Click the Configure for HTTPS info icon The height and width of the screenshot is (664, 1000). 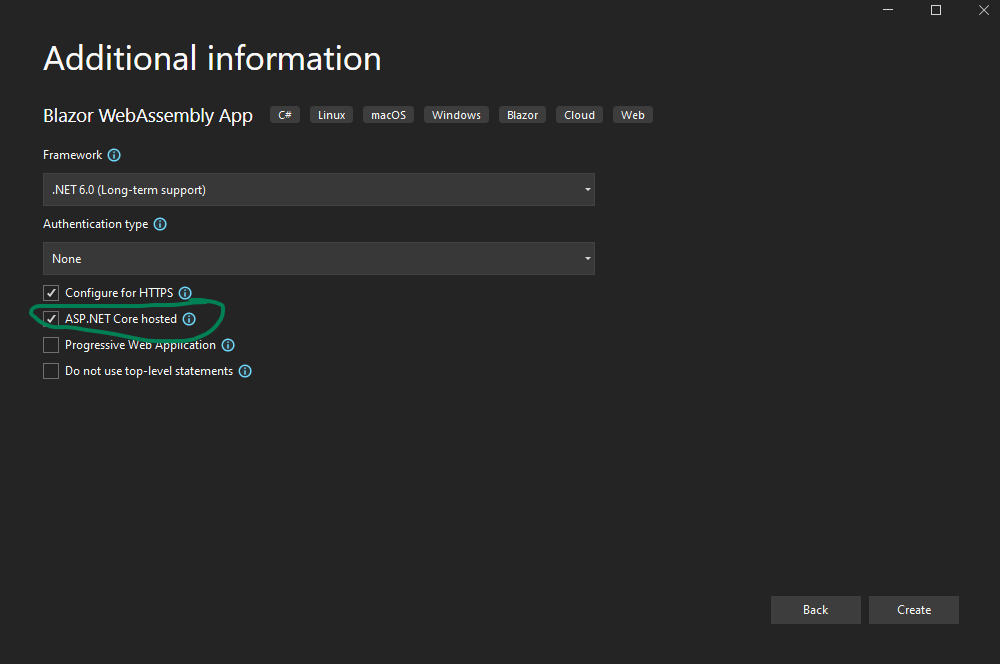[185, 293]
